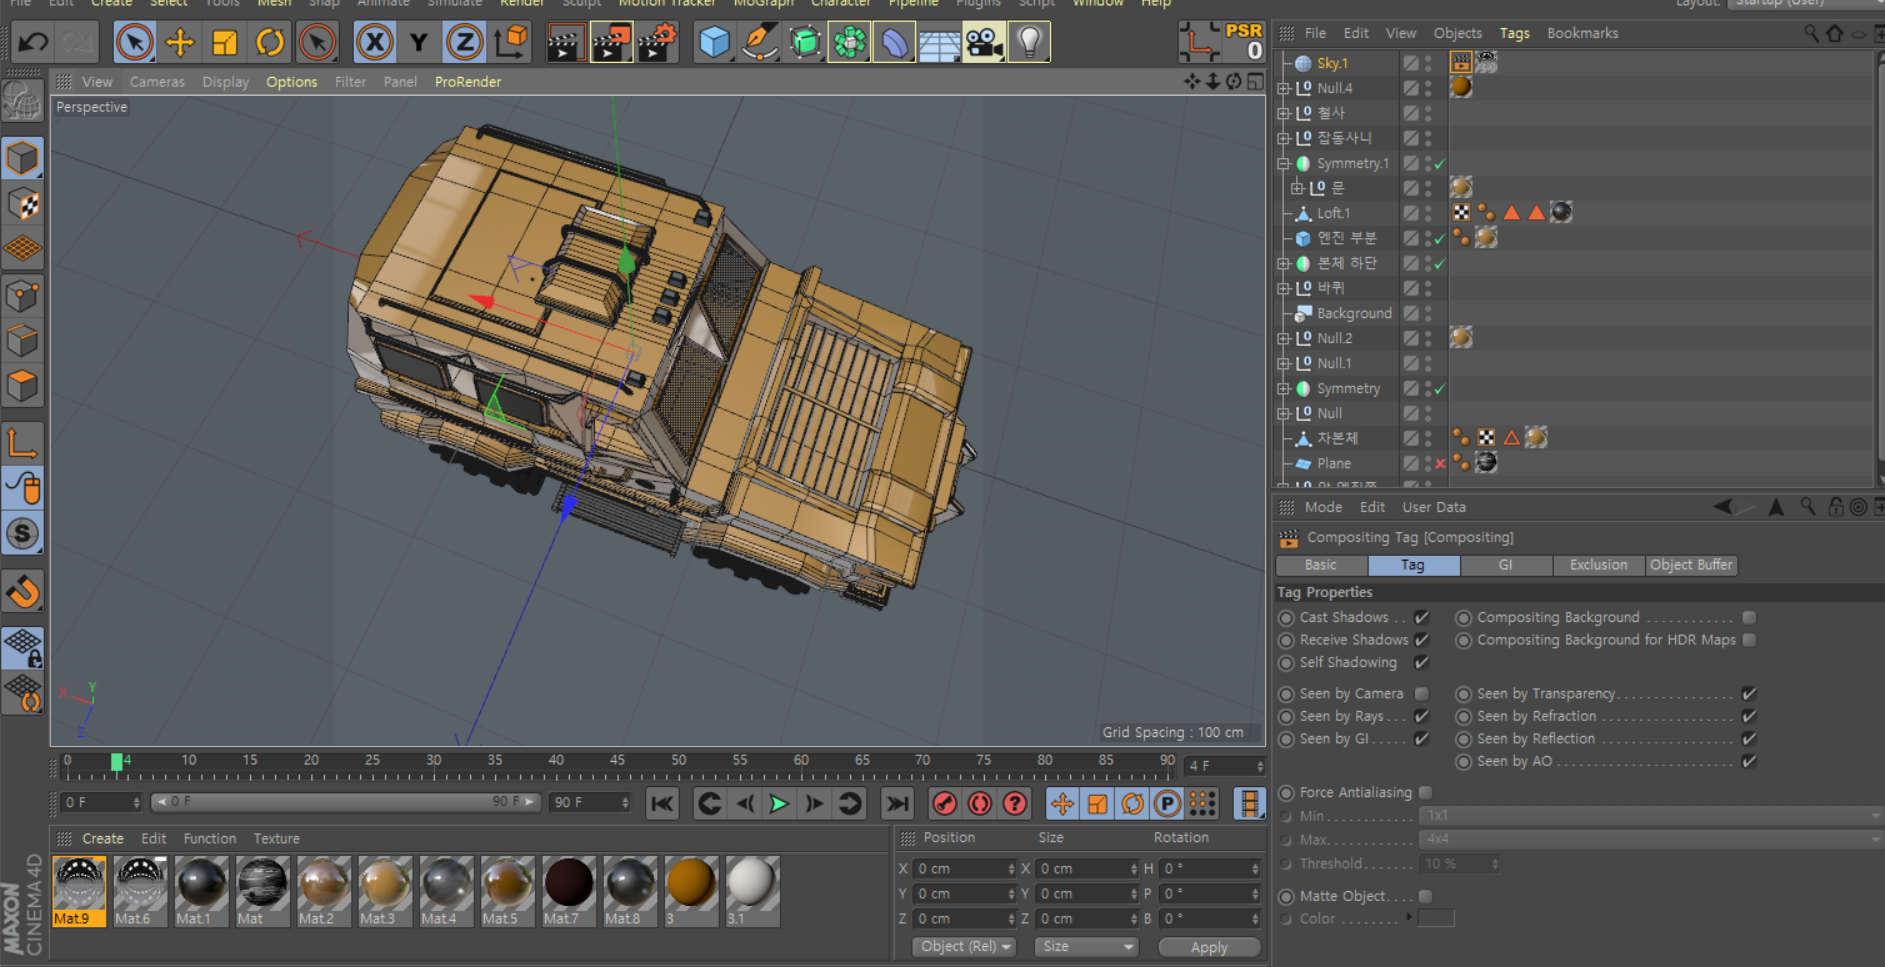This screenshot has width=1885, height=967.
Task: Toggle Z axis lock
Action: pyautogui.click(x=464, y=42)
